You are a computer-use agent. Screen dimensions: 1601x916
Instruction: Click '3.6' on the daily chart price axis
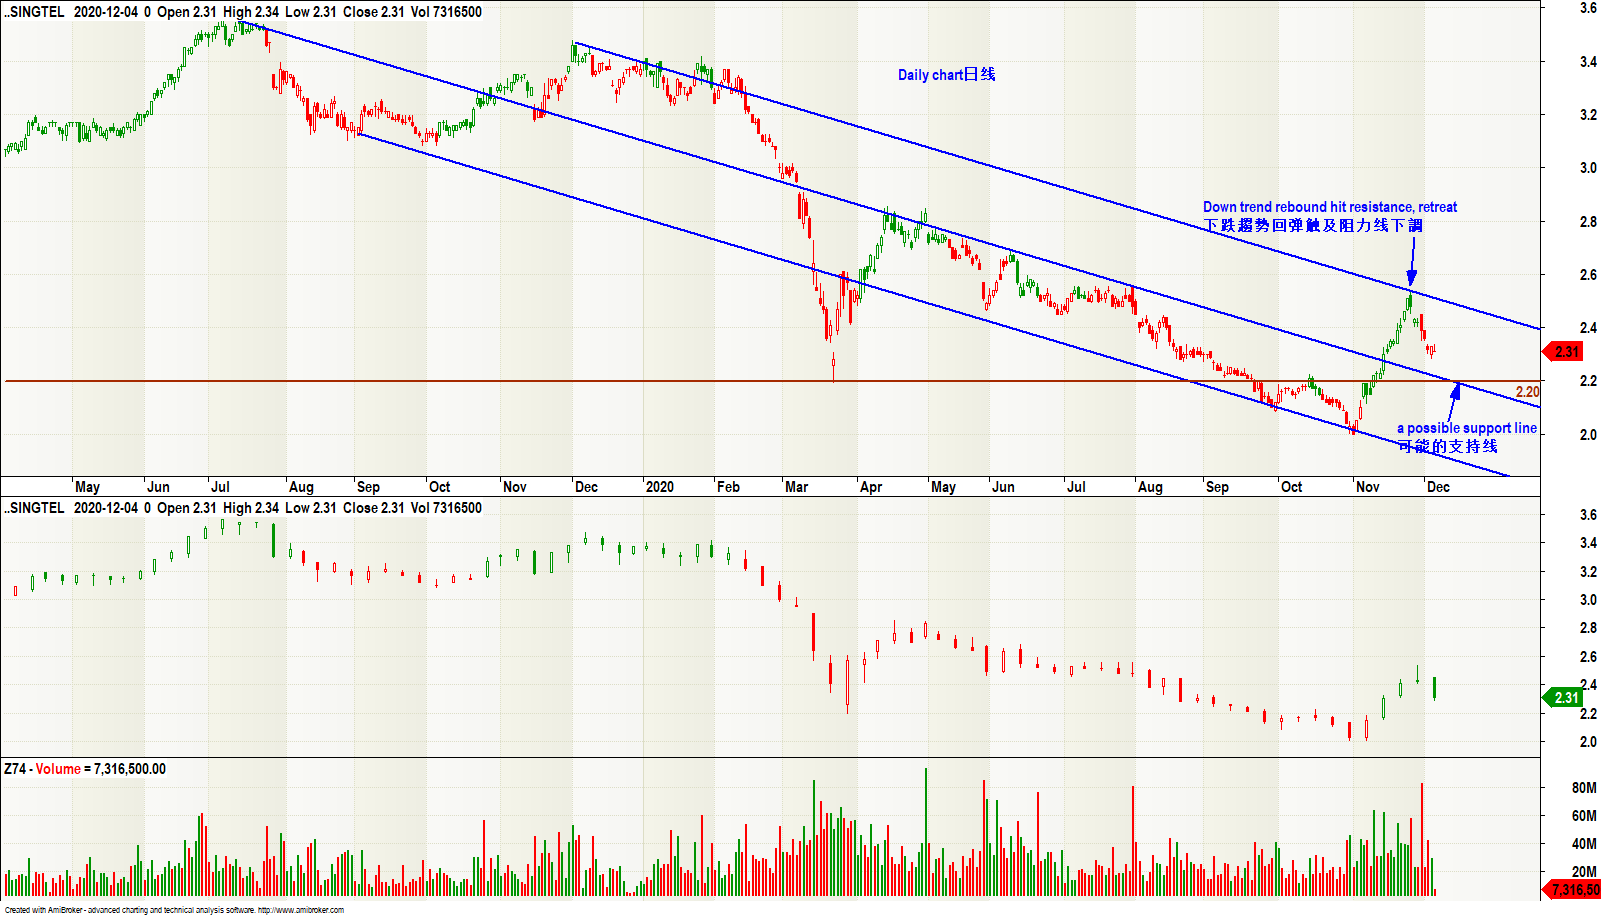pos(1588,8)
